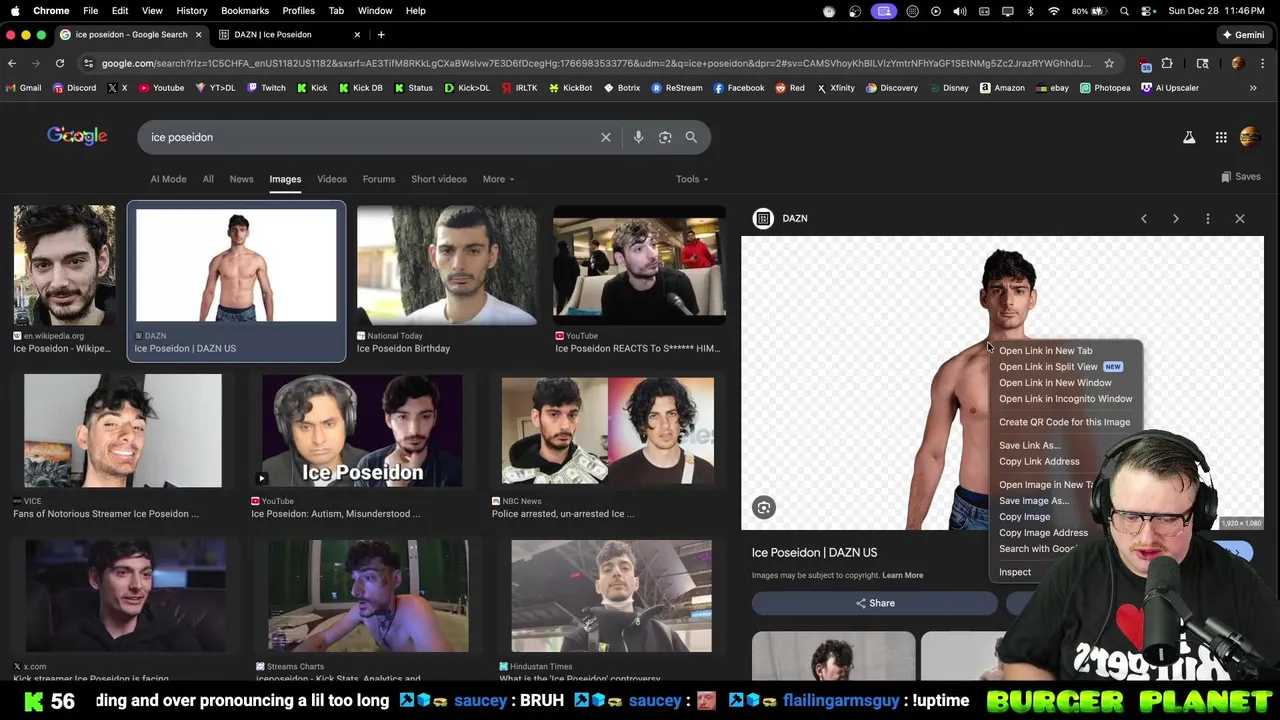
Task: Open the Google account avatar
Action: pos(1250,137)
